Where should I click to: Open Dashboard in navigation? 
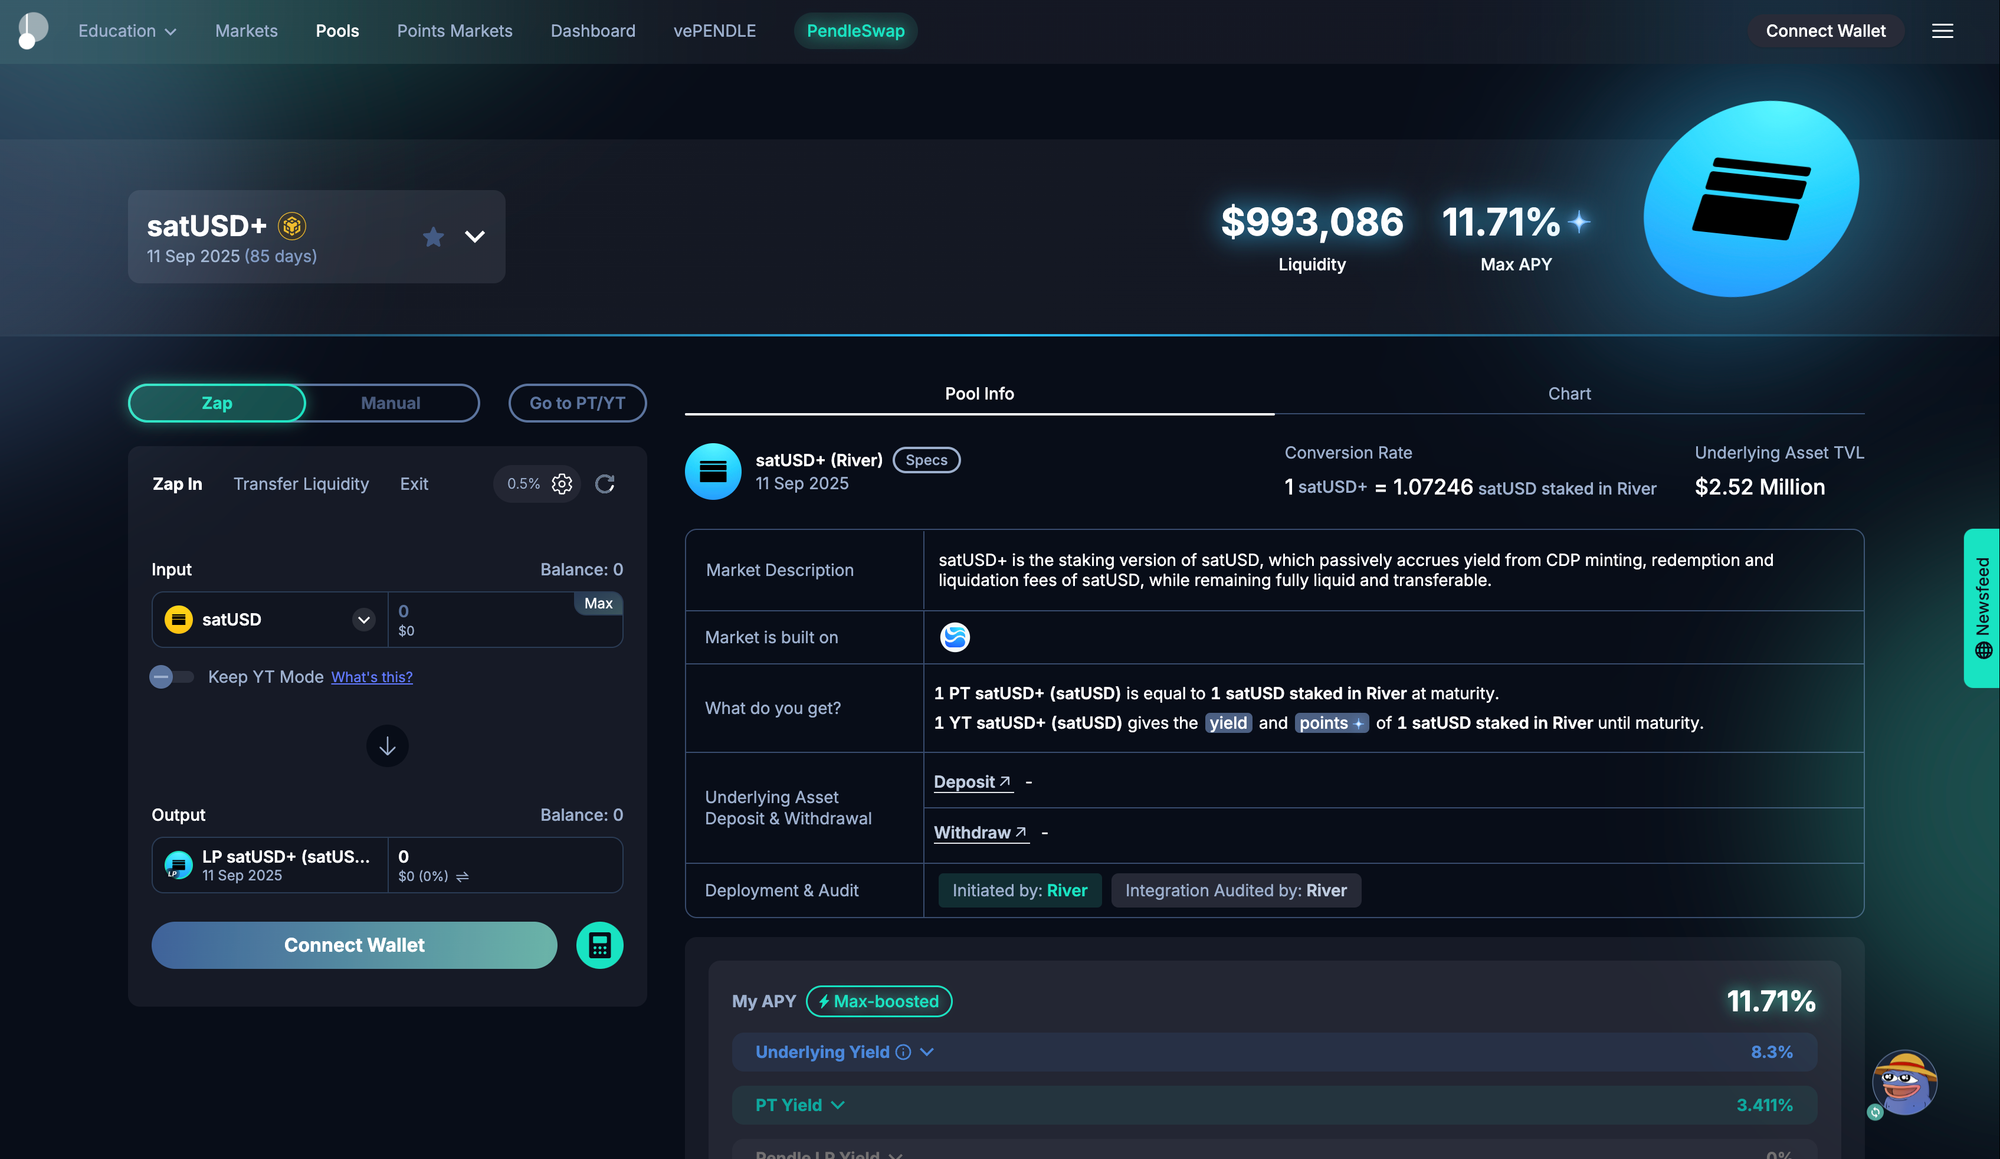pos(593,31)
